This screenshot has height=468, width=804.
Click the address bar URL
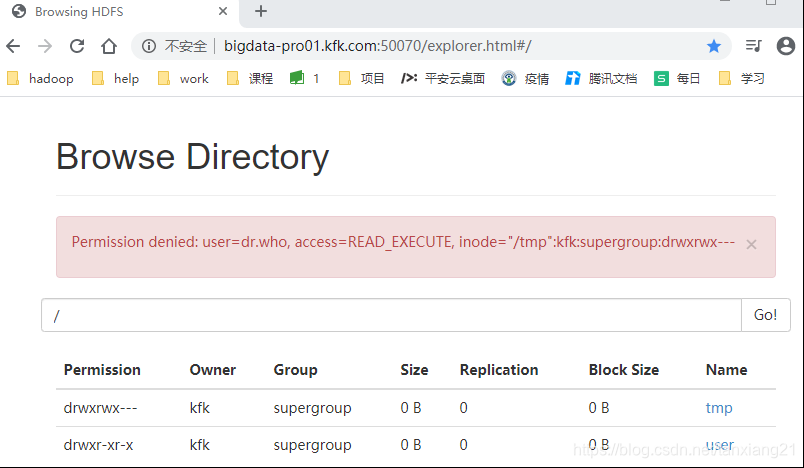pos(377,46)
